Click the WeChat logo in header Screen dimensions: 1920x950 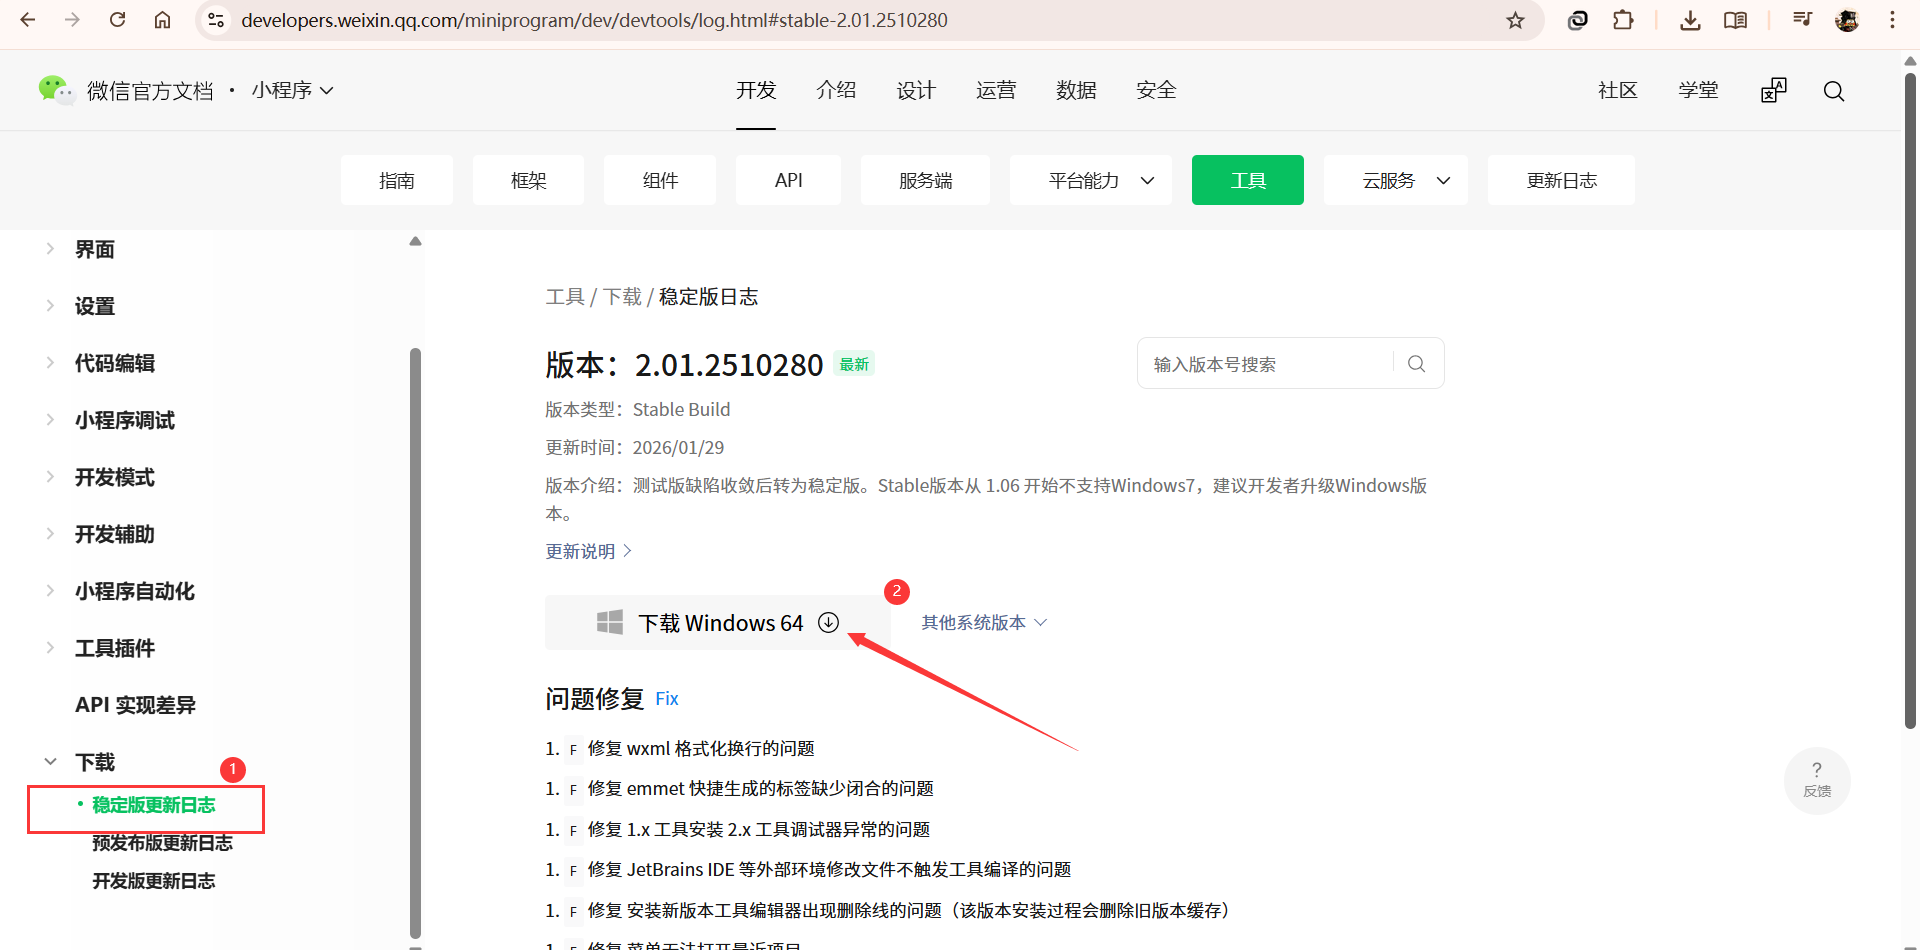[56, 90]
